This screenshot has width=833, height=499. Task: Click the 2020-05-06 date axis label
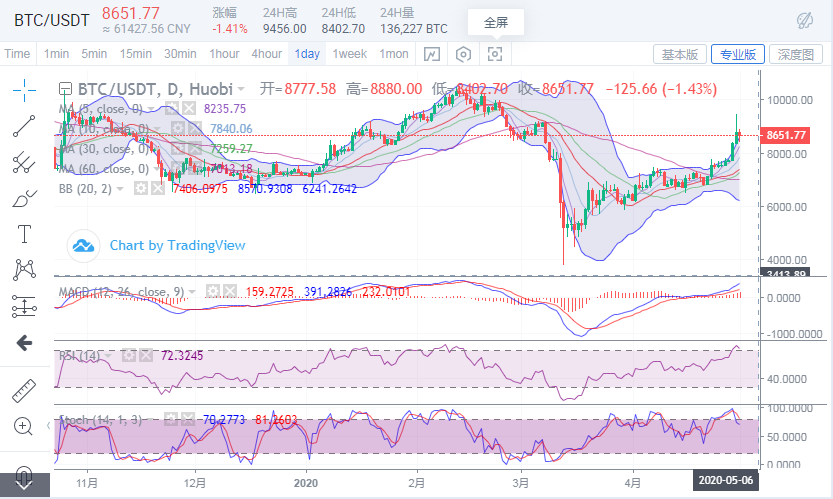click(726, 480)
